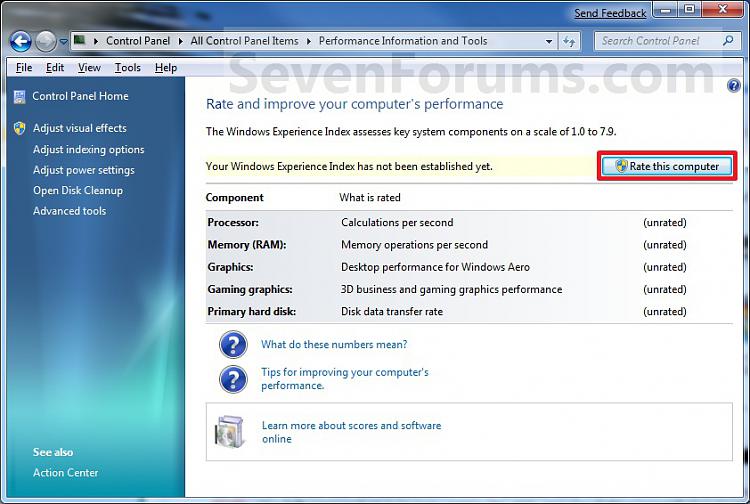Screen dimensions: 750x504
Task: Select Performance Information and Tools breadcrumb
Action: pos(403,41)
